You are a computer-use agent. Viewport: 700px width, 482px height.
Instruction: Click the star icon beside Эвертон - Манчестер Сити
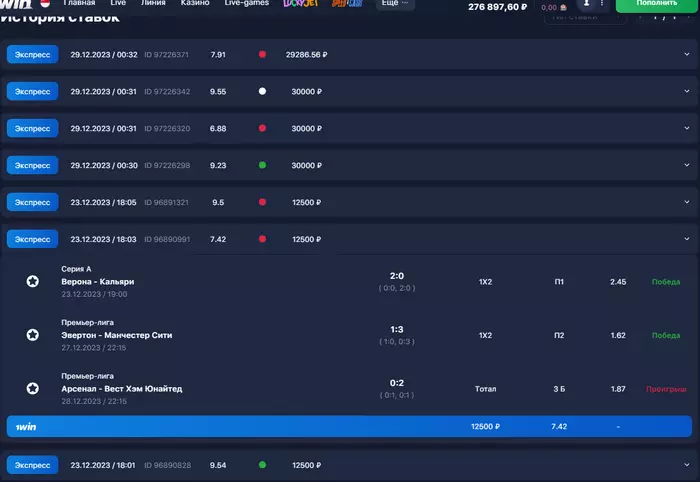pos(33,335)
